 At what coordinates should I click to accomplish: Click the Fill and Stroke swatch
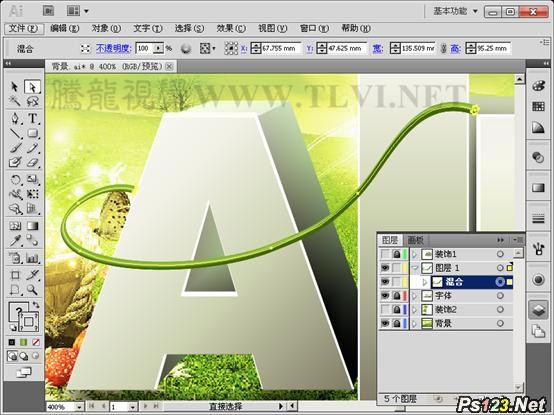tap(24, 317)
